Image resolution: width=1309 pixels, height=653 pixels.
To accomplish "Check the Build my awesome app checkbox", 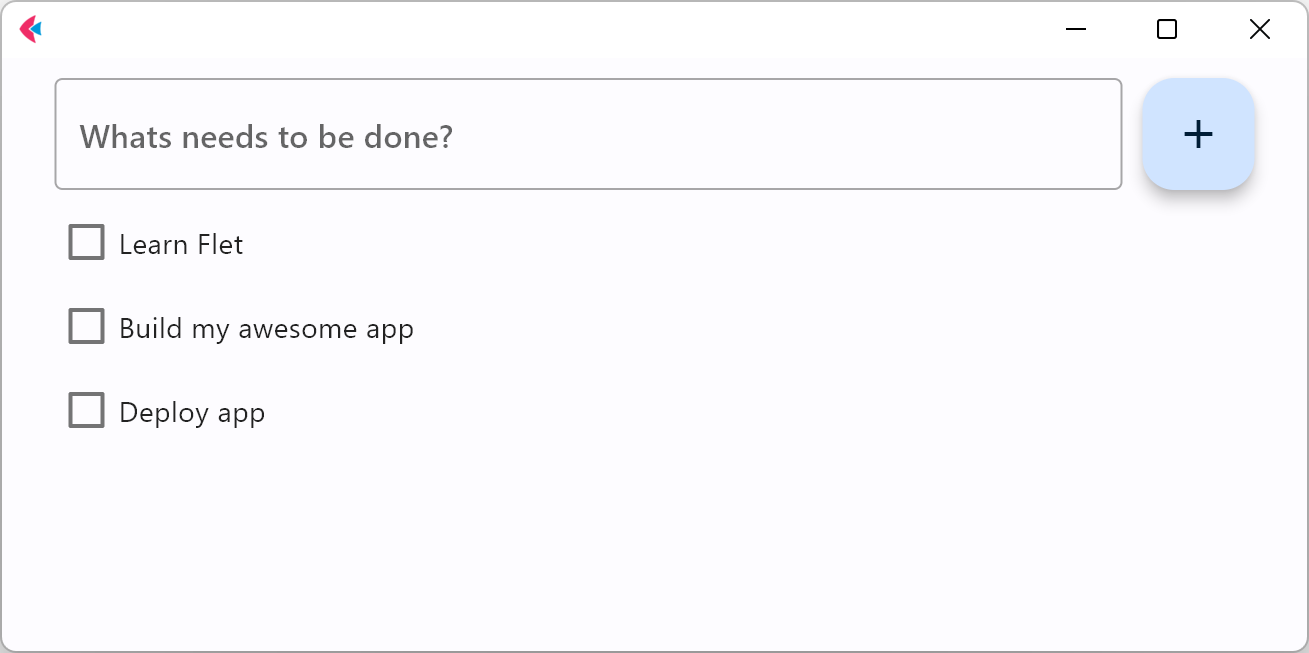I will [86, 326].
